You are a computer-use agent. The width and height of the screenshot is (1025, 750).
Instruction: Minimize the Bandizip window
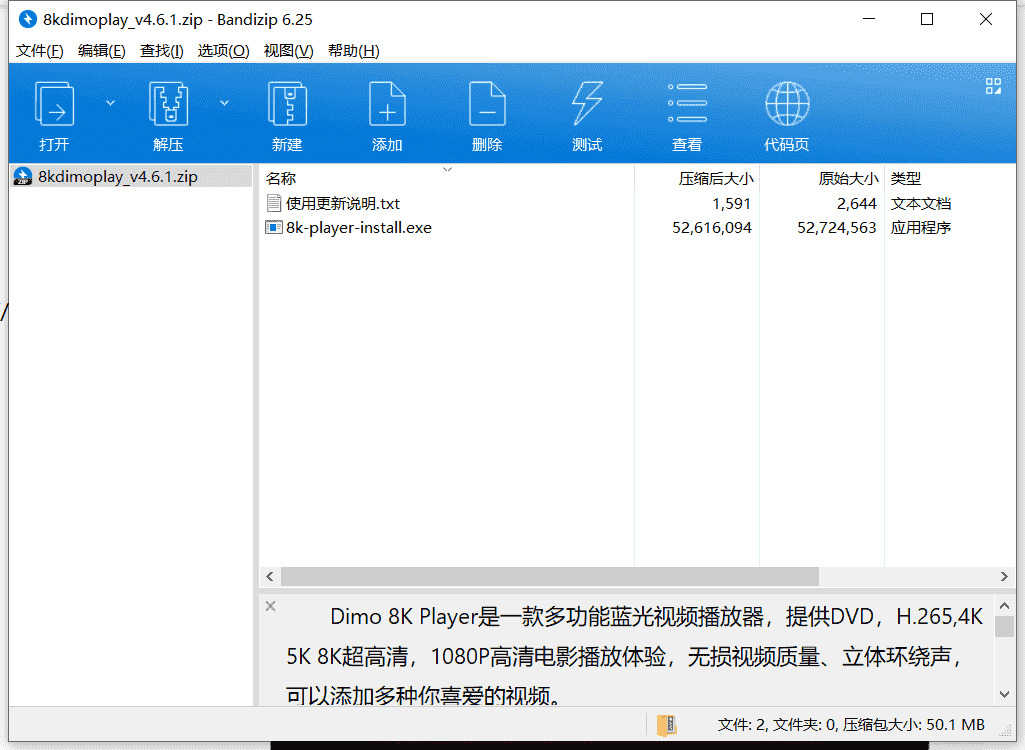click(x=869, y=20)
